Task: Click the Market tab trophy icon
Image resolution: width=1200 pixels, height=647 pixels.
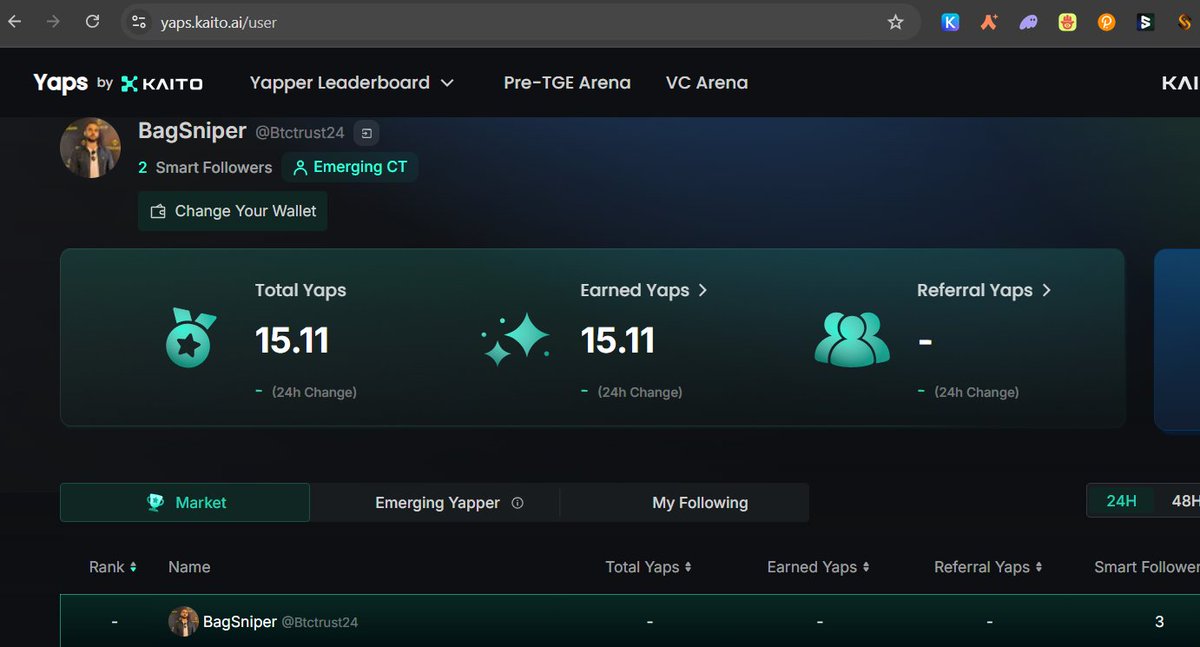Action: tap(155, 503)
